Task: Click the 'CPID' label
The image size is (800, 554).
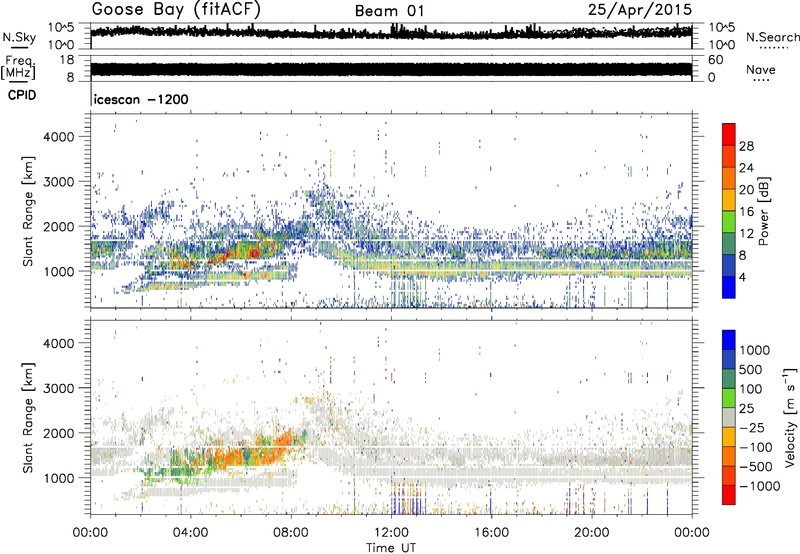Action: 22,95
